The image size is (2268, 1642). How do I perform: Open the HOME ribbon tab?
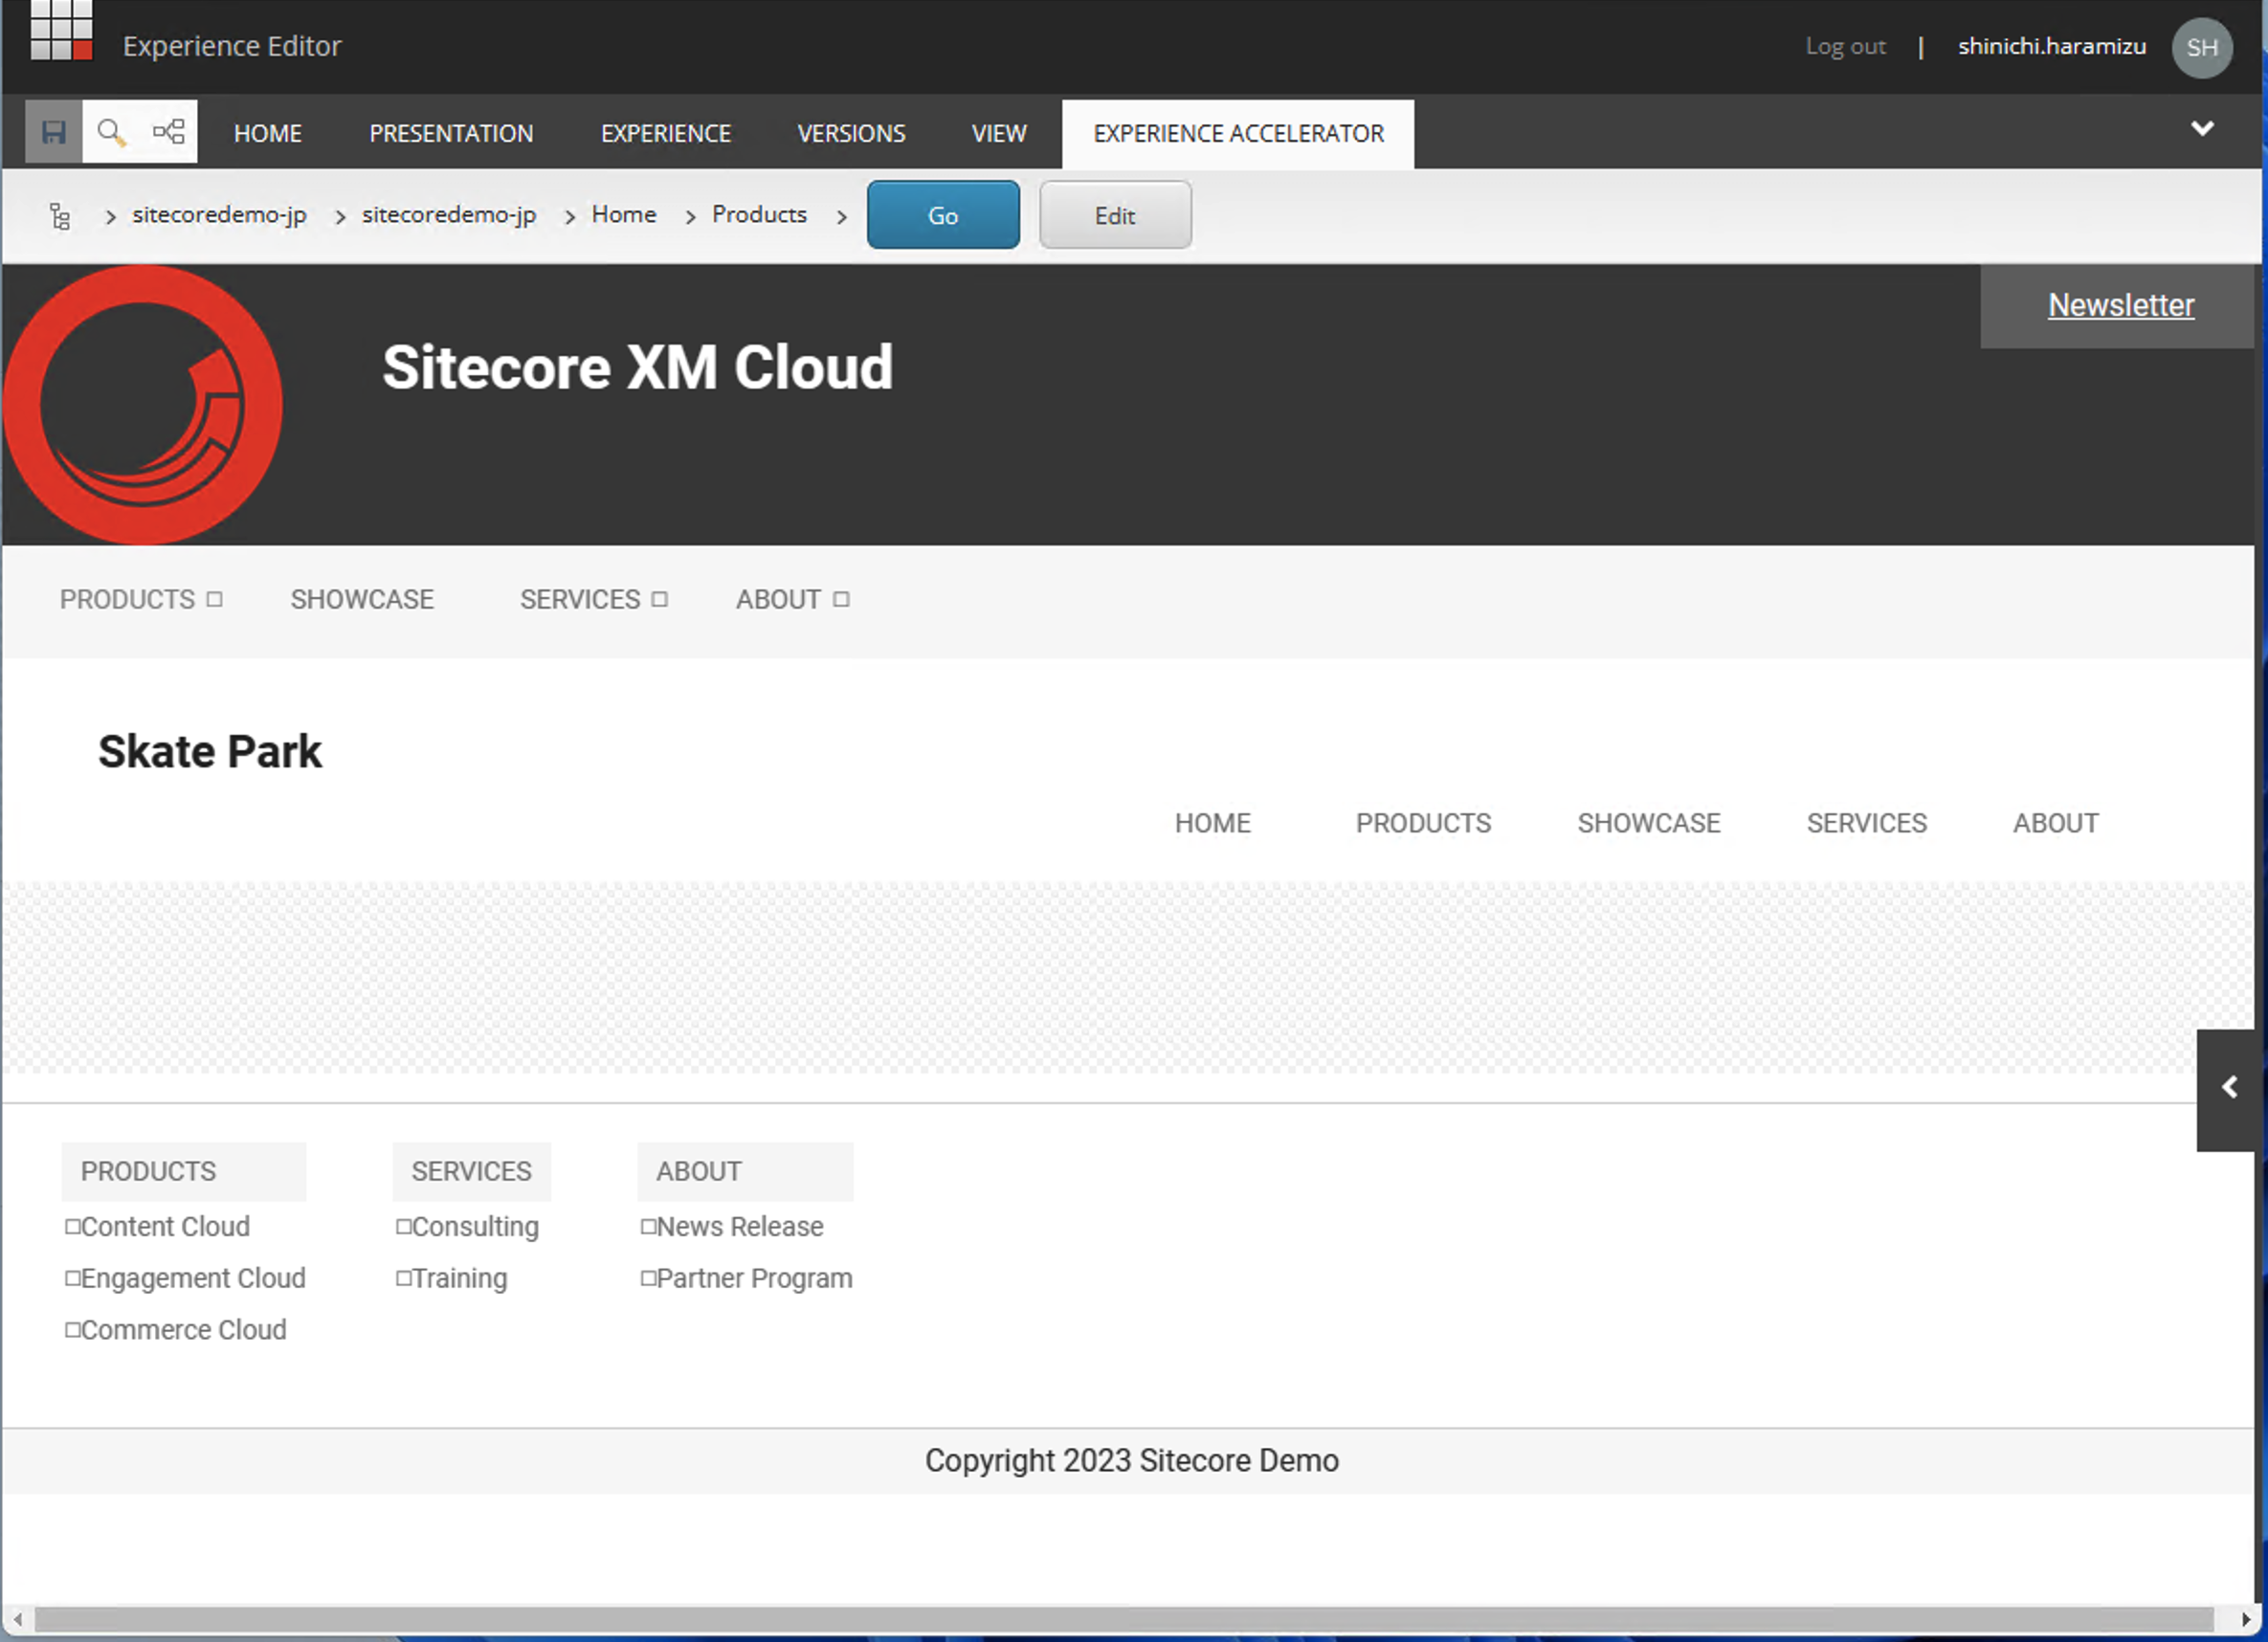point(268,134)
